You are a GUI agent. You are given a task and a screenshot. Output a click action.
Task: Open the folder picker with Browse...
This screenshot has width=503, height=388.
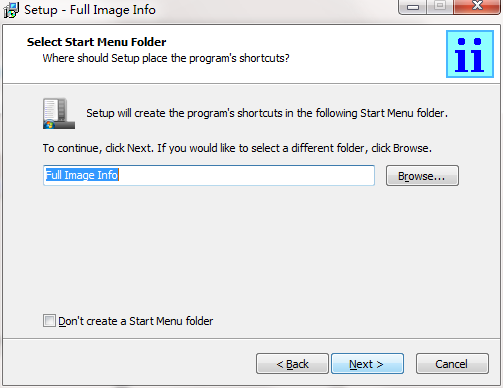tap(422, 176)
